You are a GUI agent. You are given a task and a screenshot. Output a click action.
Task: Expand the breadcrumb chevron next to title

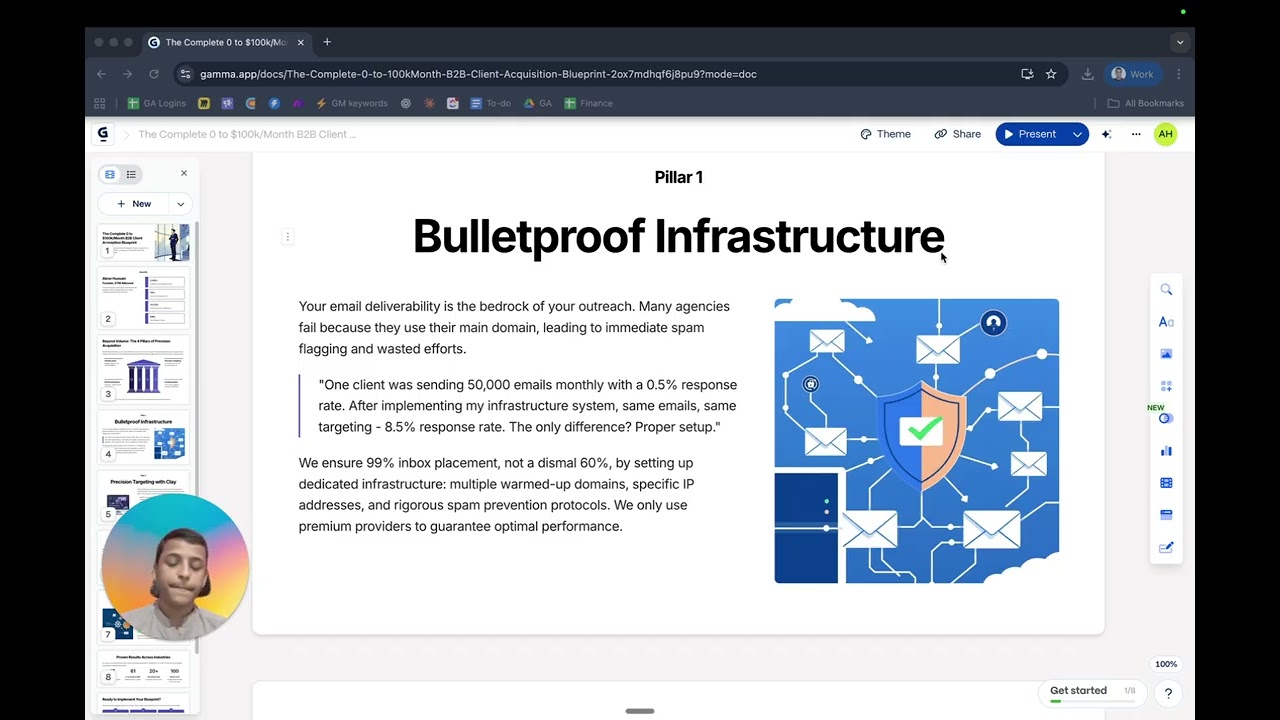(x=127, y=134)
